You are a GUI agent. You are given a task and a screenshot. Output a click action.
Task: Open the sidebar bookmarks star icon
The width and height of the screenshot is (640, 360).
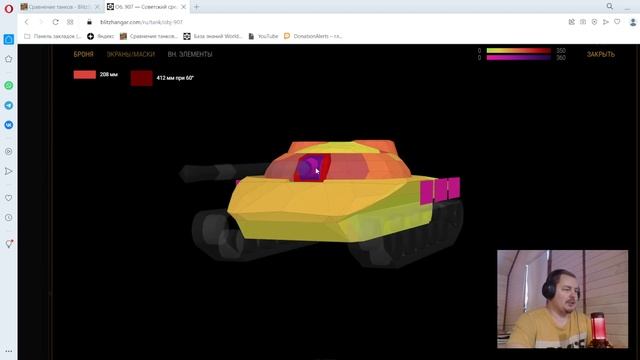pyautogui.click(x=9, y=59)
